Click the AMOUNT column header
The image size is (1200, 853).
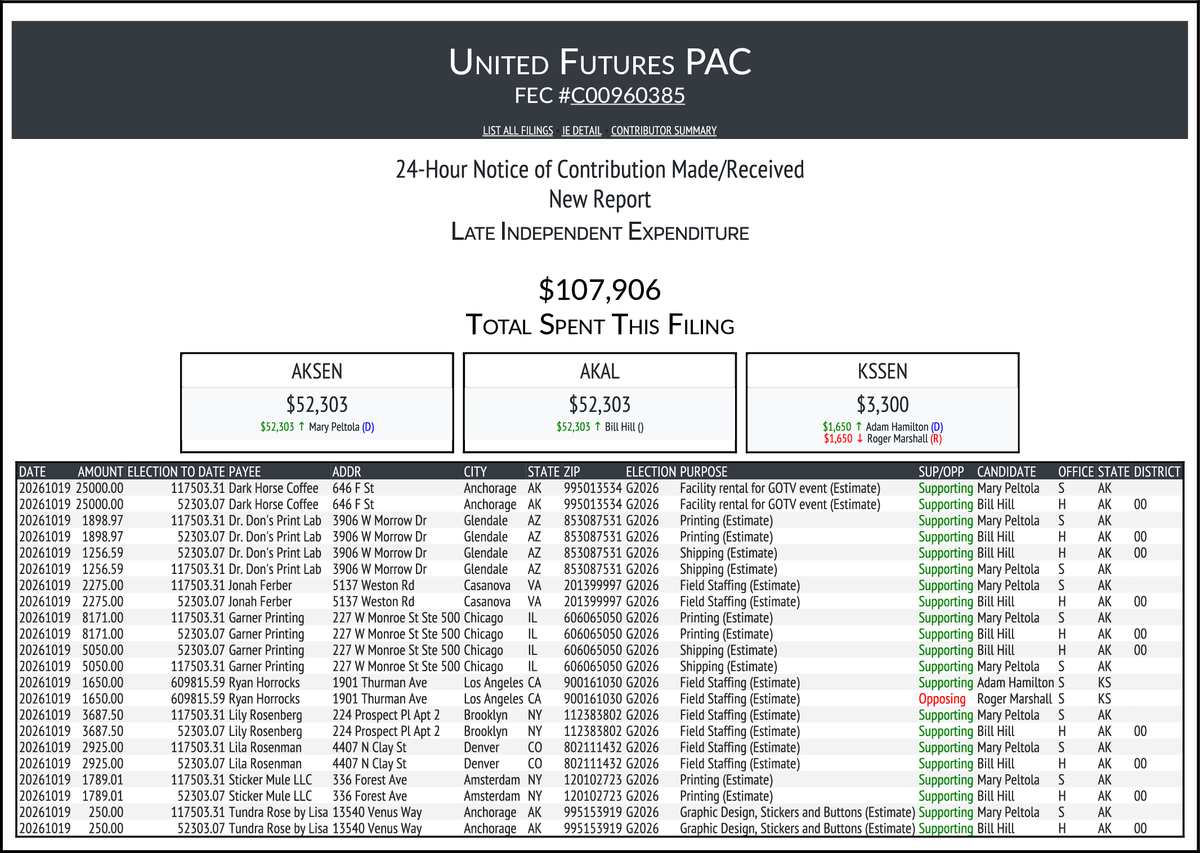[x=100, y=472]
